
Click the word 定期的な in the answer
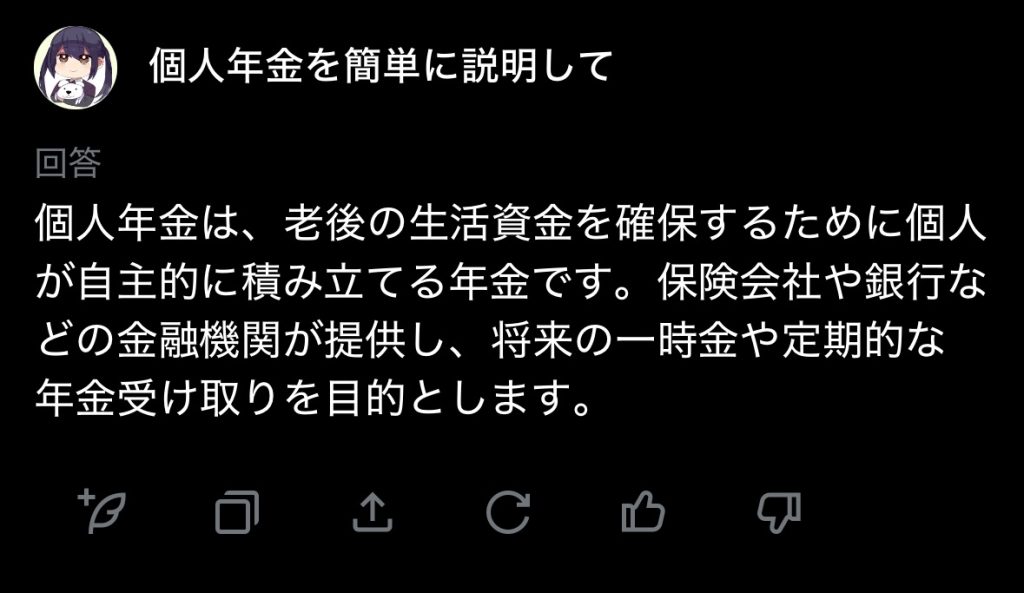(x=863, y=340)
